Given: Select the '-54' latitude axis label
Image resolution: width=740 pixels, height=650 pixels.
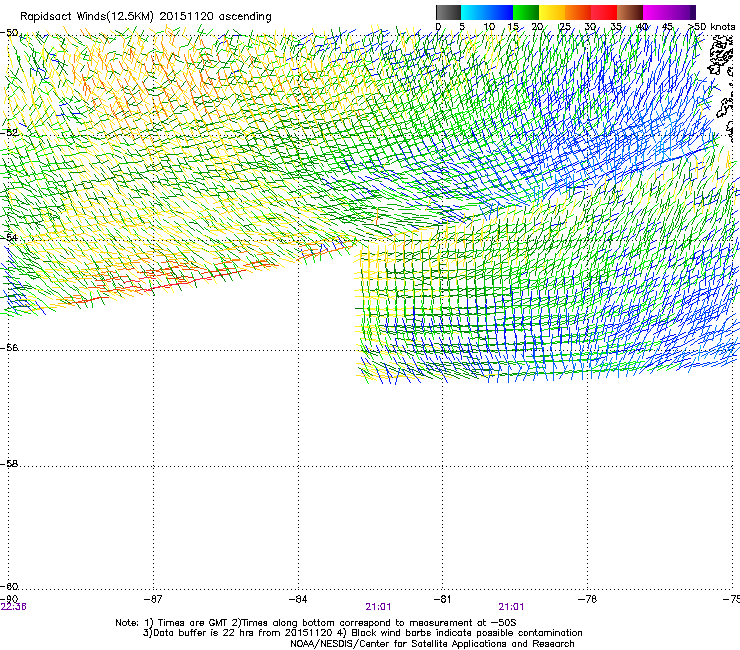Looking at the screenshot, I should click(x=9, y=237).
